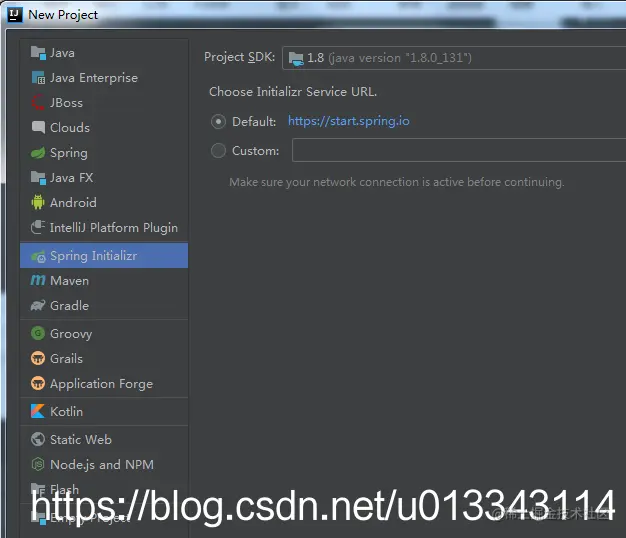Click the green Spring leaf icon
Screen dimensions: 626x538
[38, 152]
